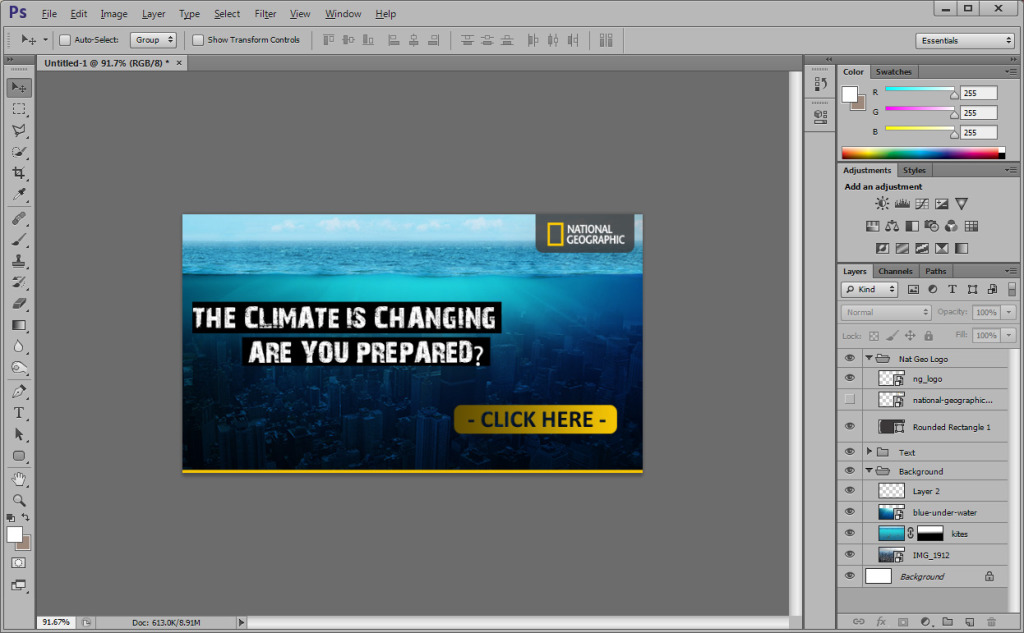Select the ng_logo layer
The image size is (1024, 633).
tap(927, 379)
